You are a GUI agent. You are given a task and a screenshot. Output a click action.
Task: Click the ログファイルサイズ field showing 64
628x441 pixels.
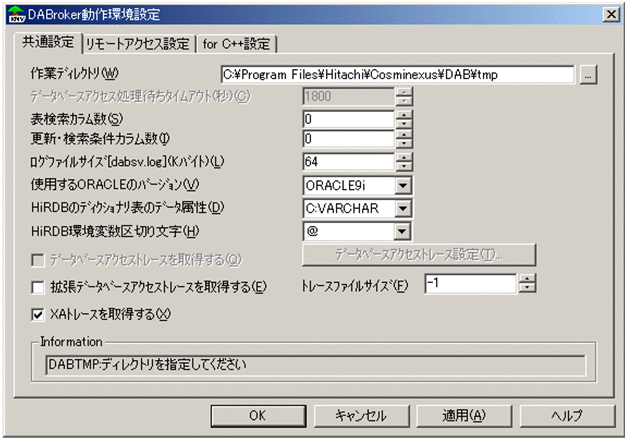(348, 161)
